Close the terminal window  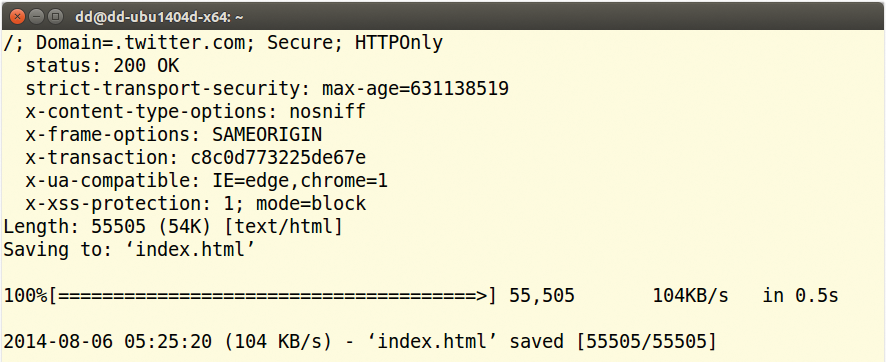(18, 17)
